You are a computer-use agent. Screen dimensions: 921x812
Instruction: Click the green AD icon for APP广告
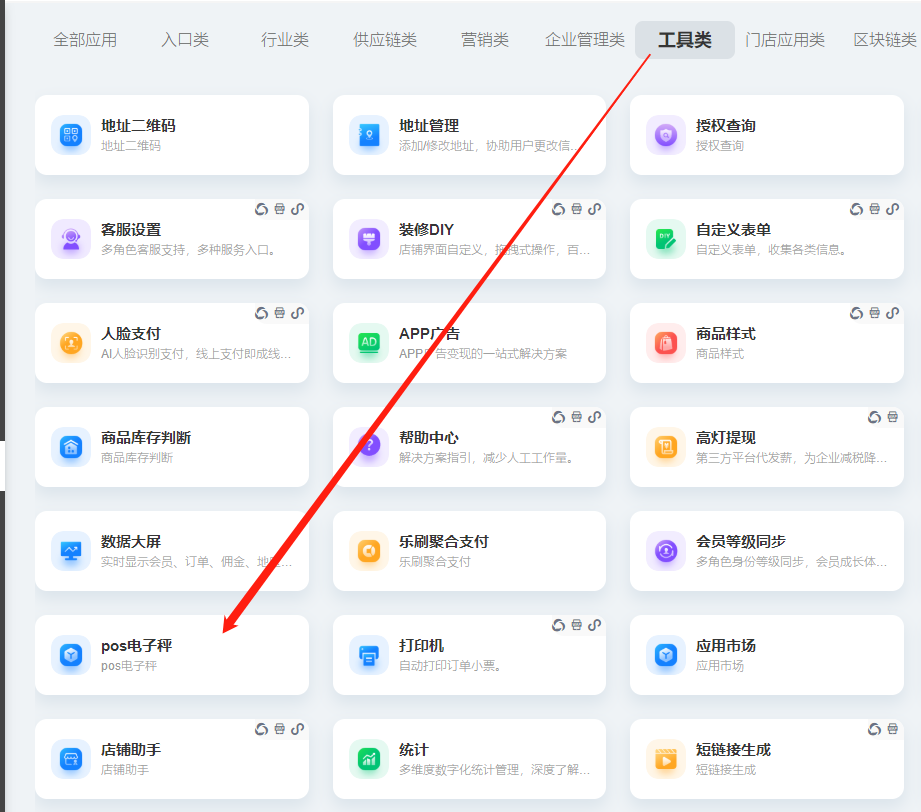coord(369,343)
